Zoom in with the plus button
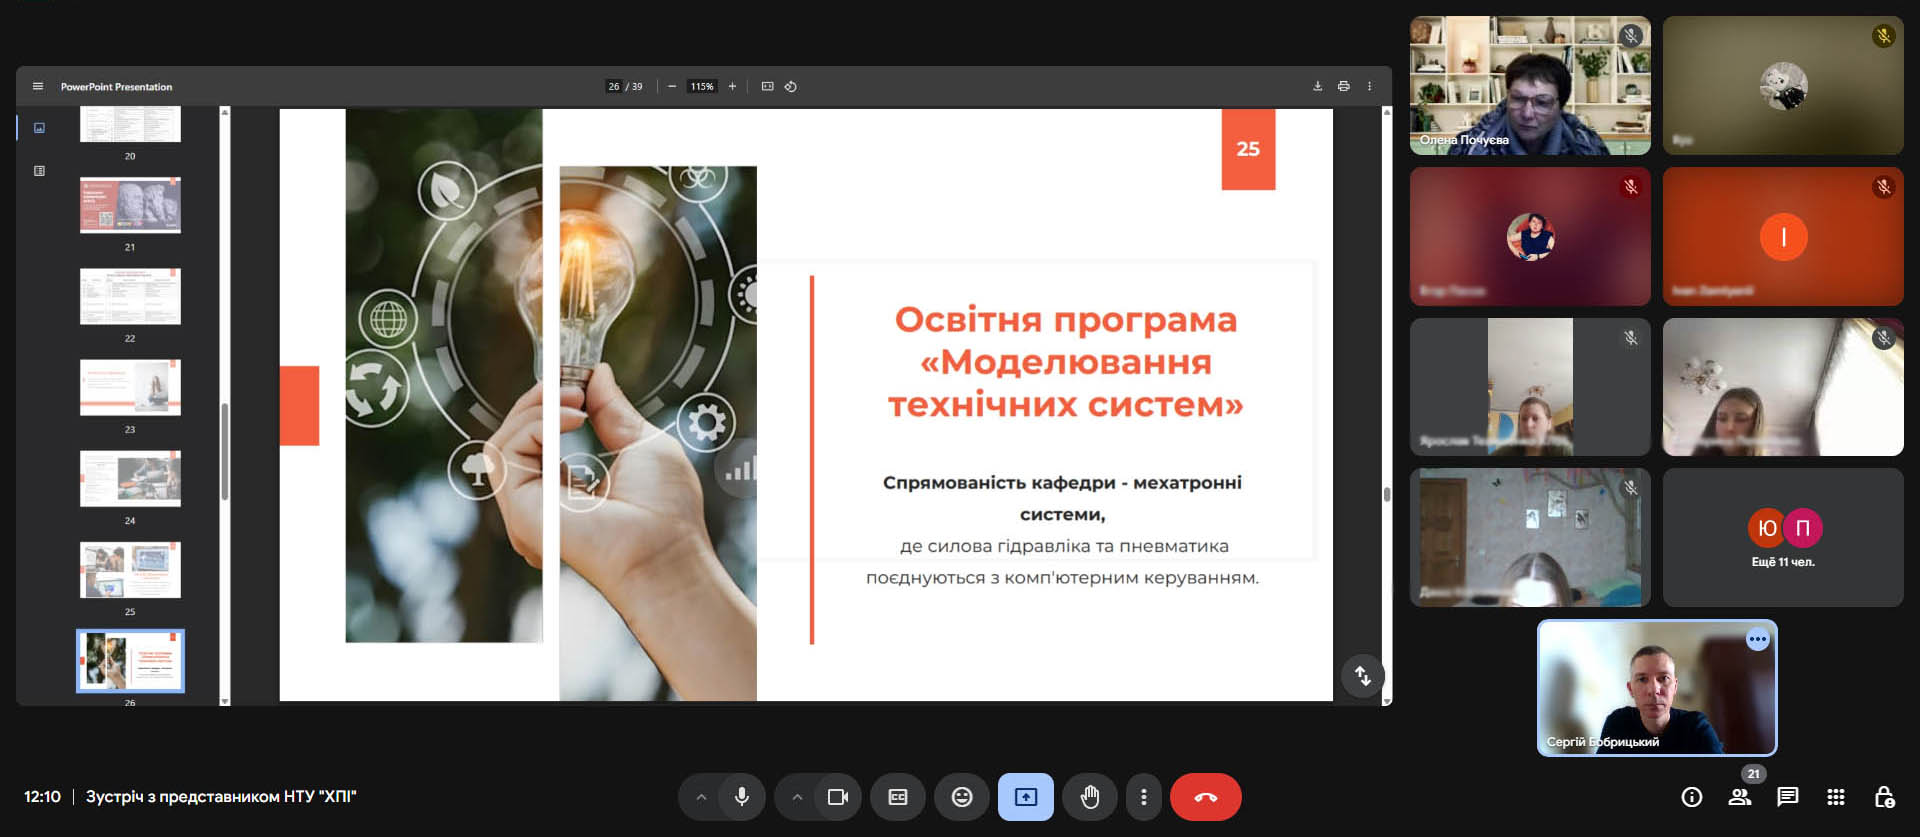This screenshot has height=837, width=1920. pos(732,87)
